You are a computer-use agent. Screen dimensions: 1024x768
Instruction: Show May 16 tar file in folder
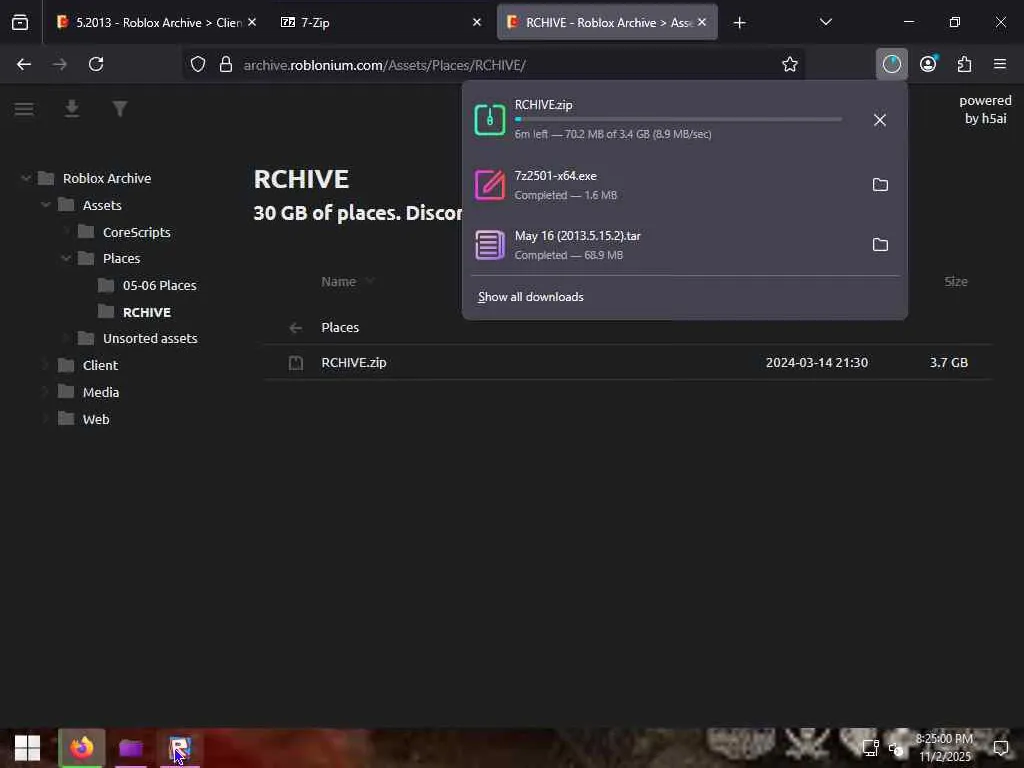(x=880, y=245)
